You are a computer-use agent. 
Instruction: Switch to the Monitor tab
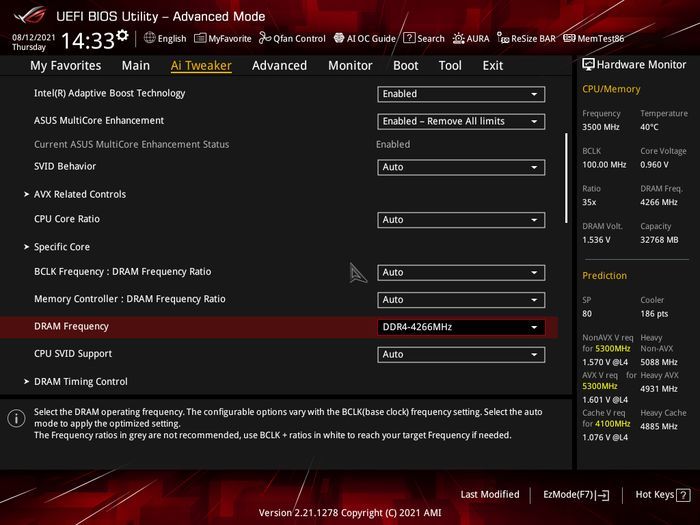tap(350, 66)
